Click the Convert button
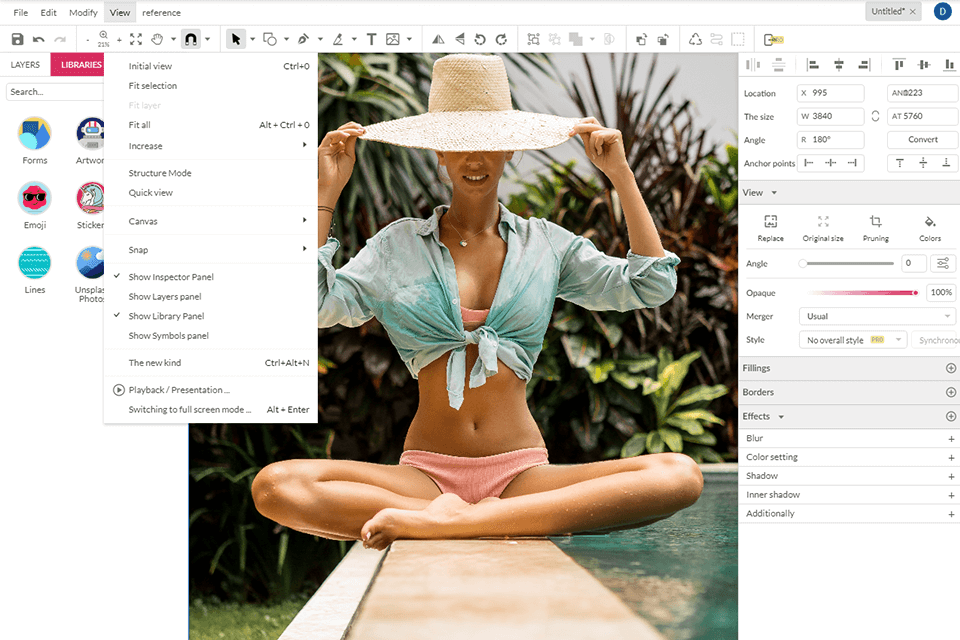 922,140
